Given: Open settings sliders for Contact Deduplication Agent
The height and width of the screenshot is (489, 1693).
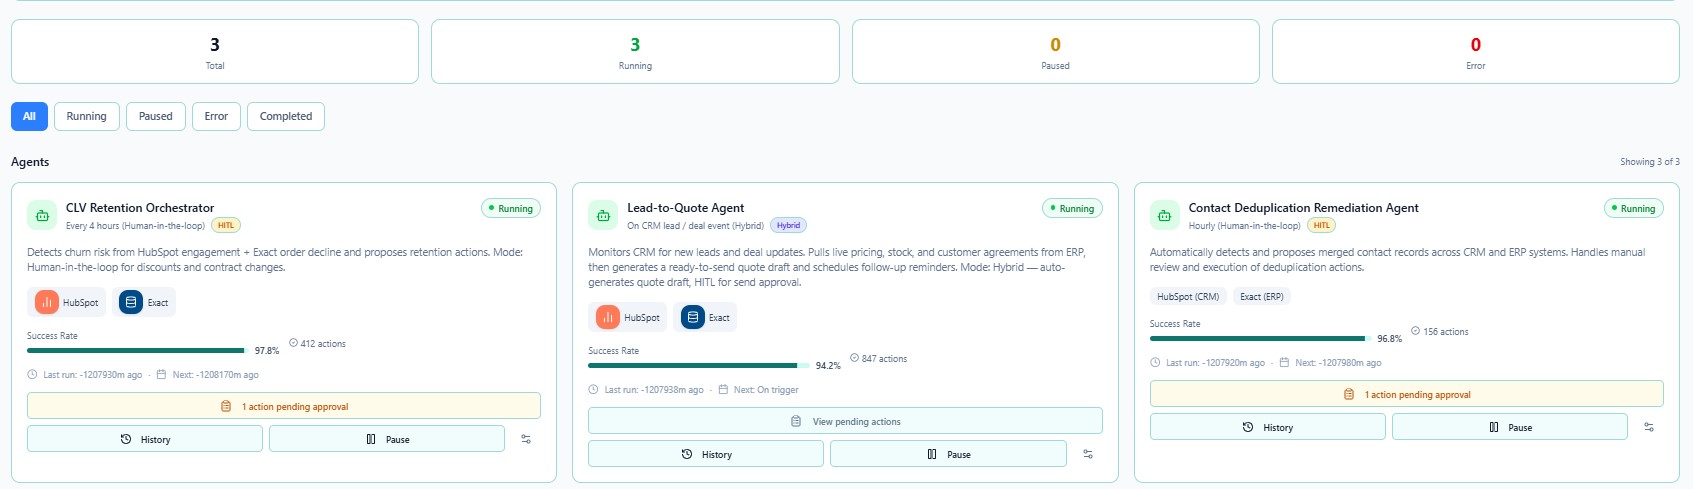Looking at the screenshot, I should 1649,427.
